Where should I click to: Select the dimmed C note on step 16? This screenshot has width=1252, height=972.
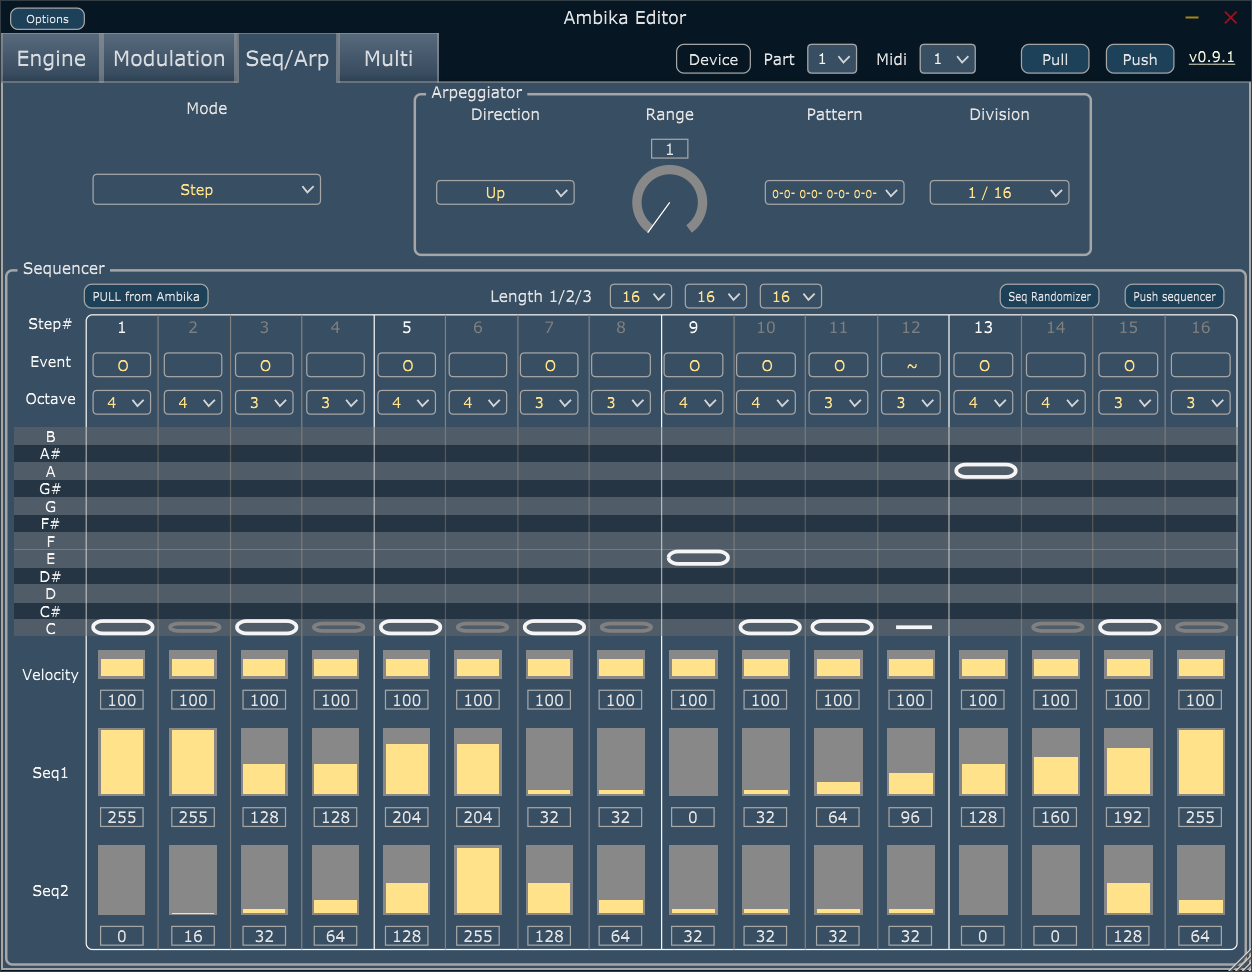[x=1201, y=627]
